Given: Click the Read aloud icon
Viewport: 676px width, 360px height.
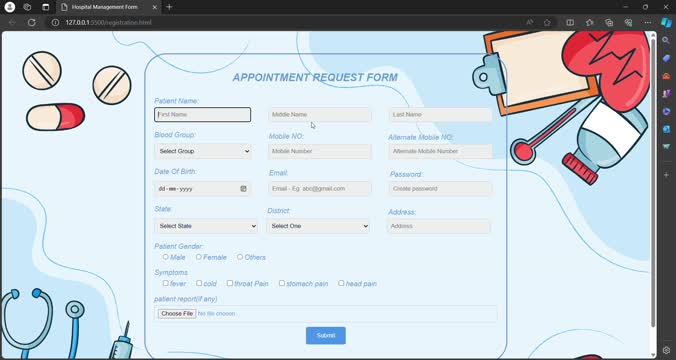Looking at the screenshot, I should pyautogui.click(x=529, y=22).
